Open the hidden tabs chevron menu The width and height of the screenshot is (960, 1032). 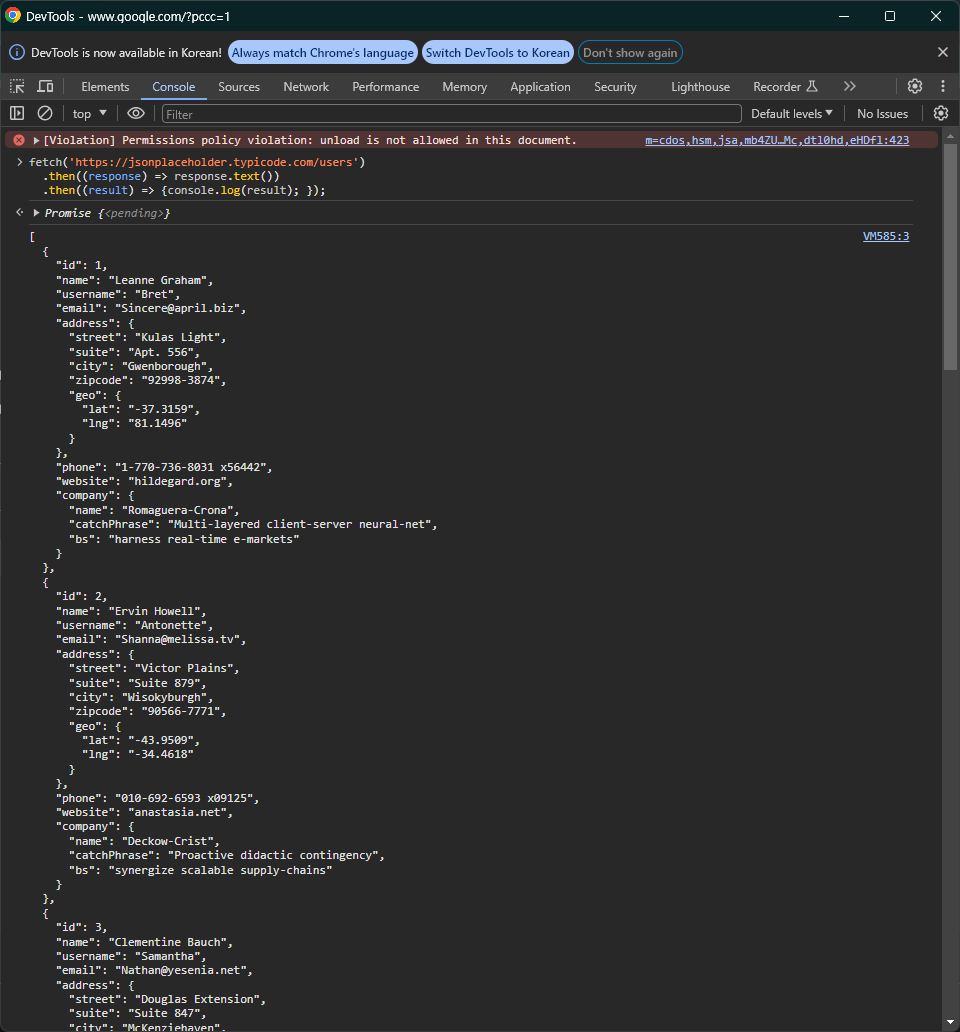pyautogui.click(x=849, y=87)
